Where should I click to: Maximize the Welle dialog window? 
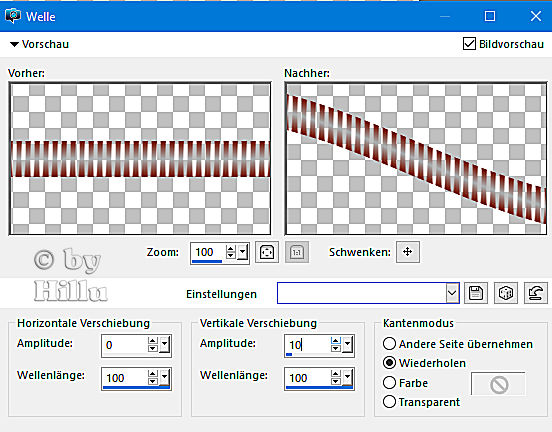tap(490, 16)
